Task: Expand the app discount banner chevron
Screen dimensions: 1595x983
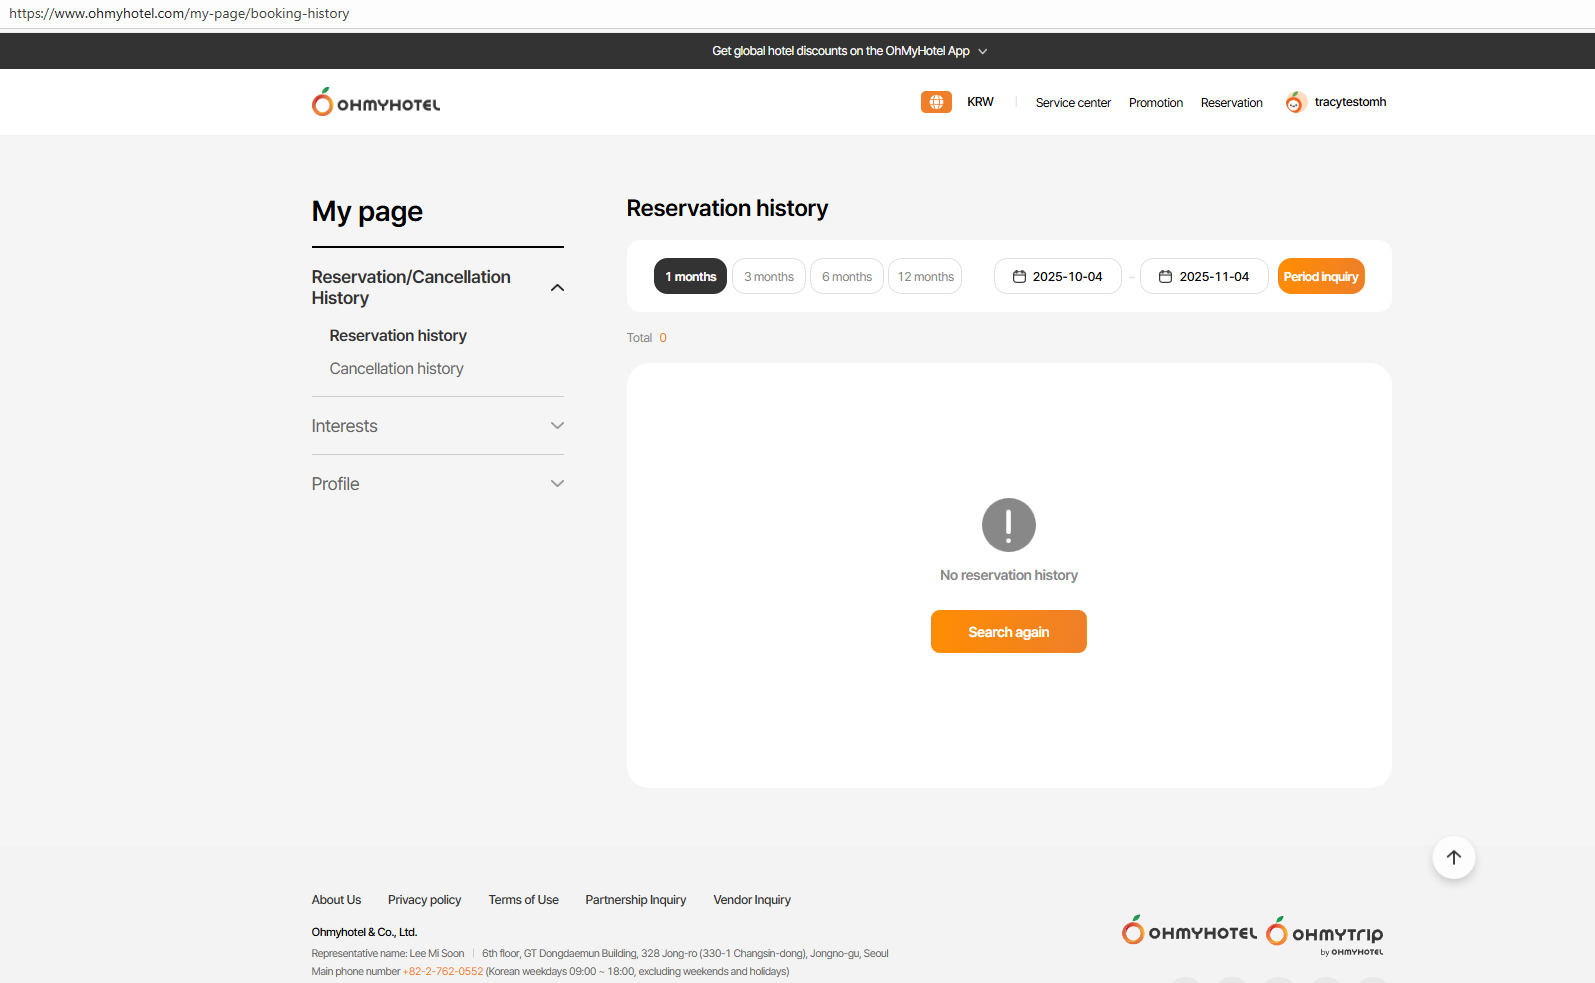Action: 983,51
